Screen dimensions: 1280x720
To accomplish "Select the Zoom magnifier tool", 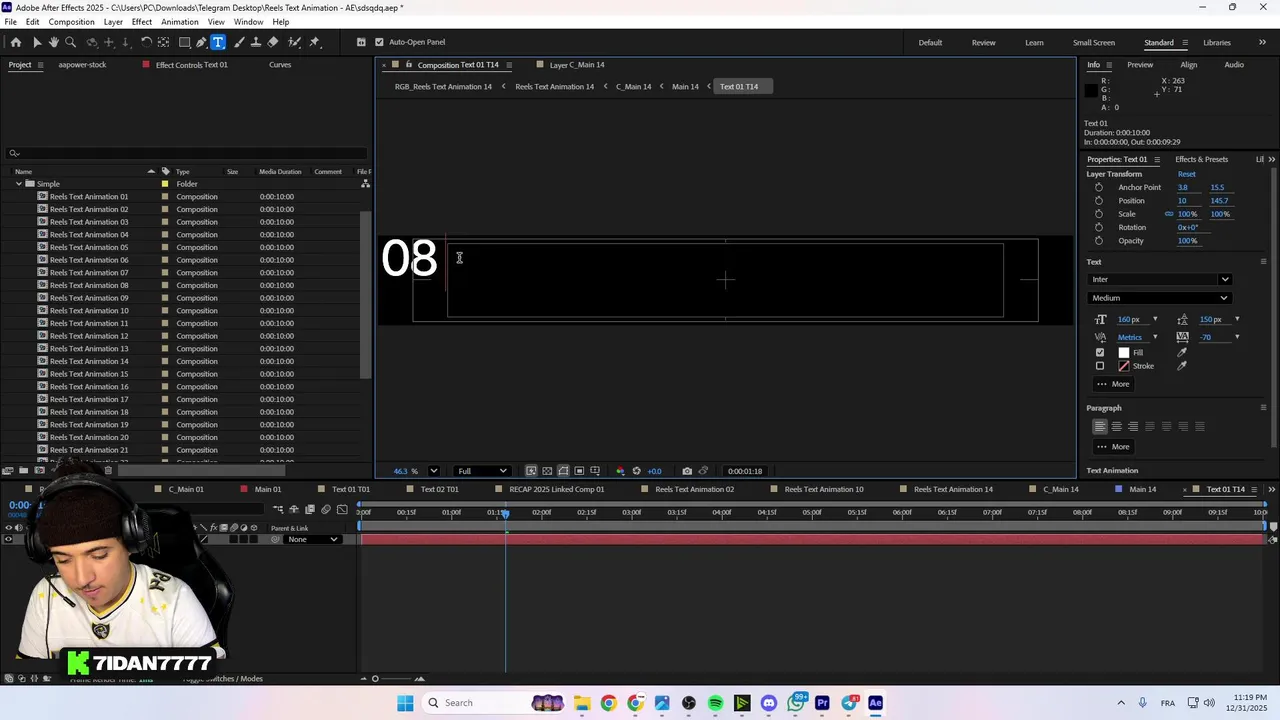I will coord(71,42).
